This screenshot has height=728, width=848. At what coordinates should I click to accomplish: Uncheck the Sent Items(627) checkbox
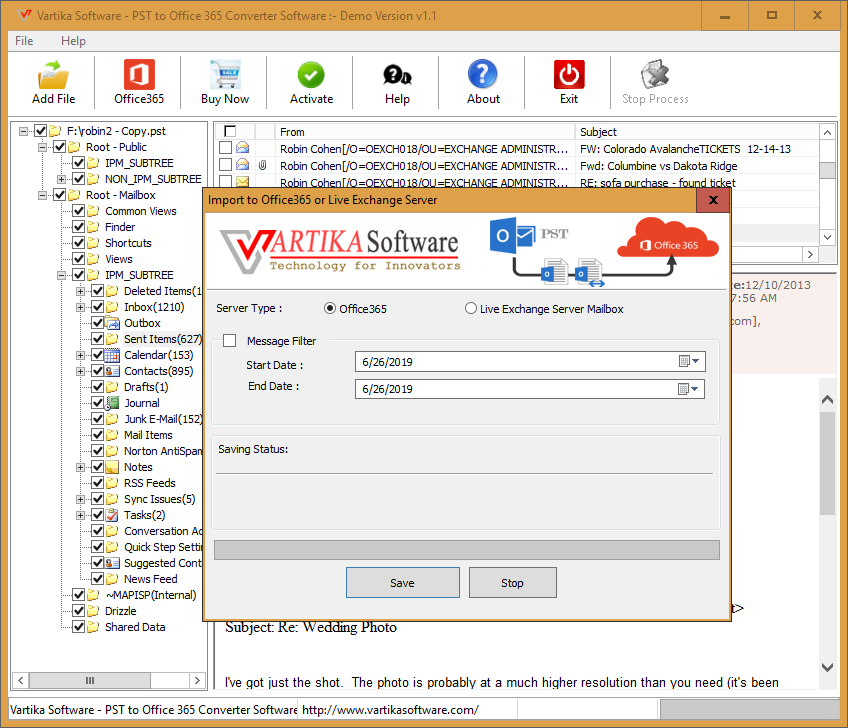coord(97,339)
